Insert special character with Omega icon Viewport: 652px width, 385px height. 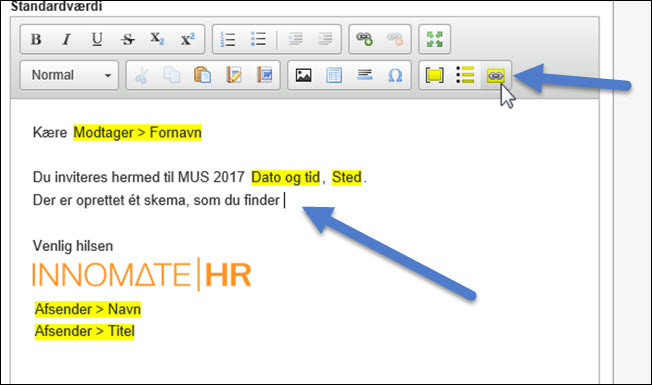(x=395, y=75)
